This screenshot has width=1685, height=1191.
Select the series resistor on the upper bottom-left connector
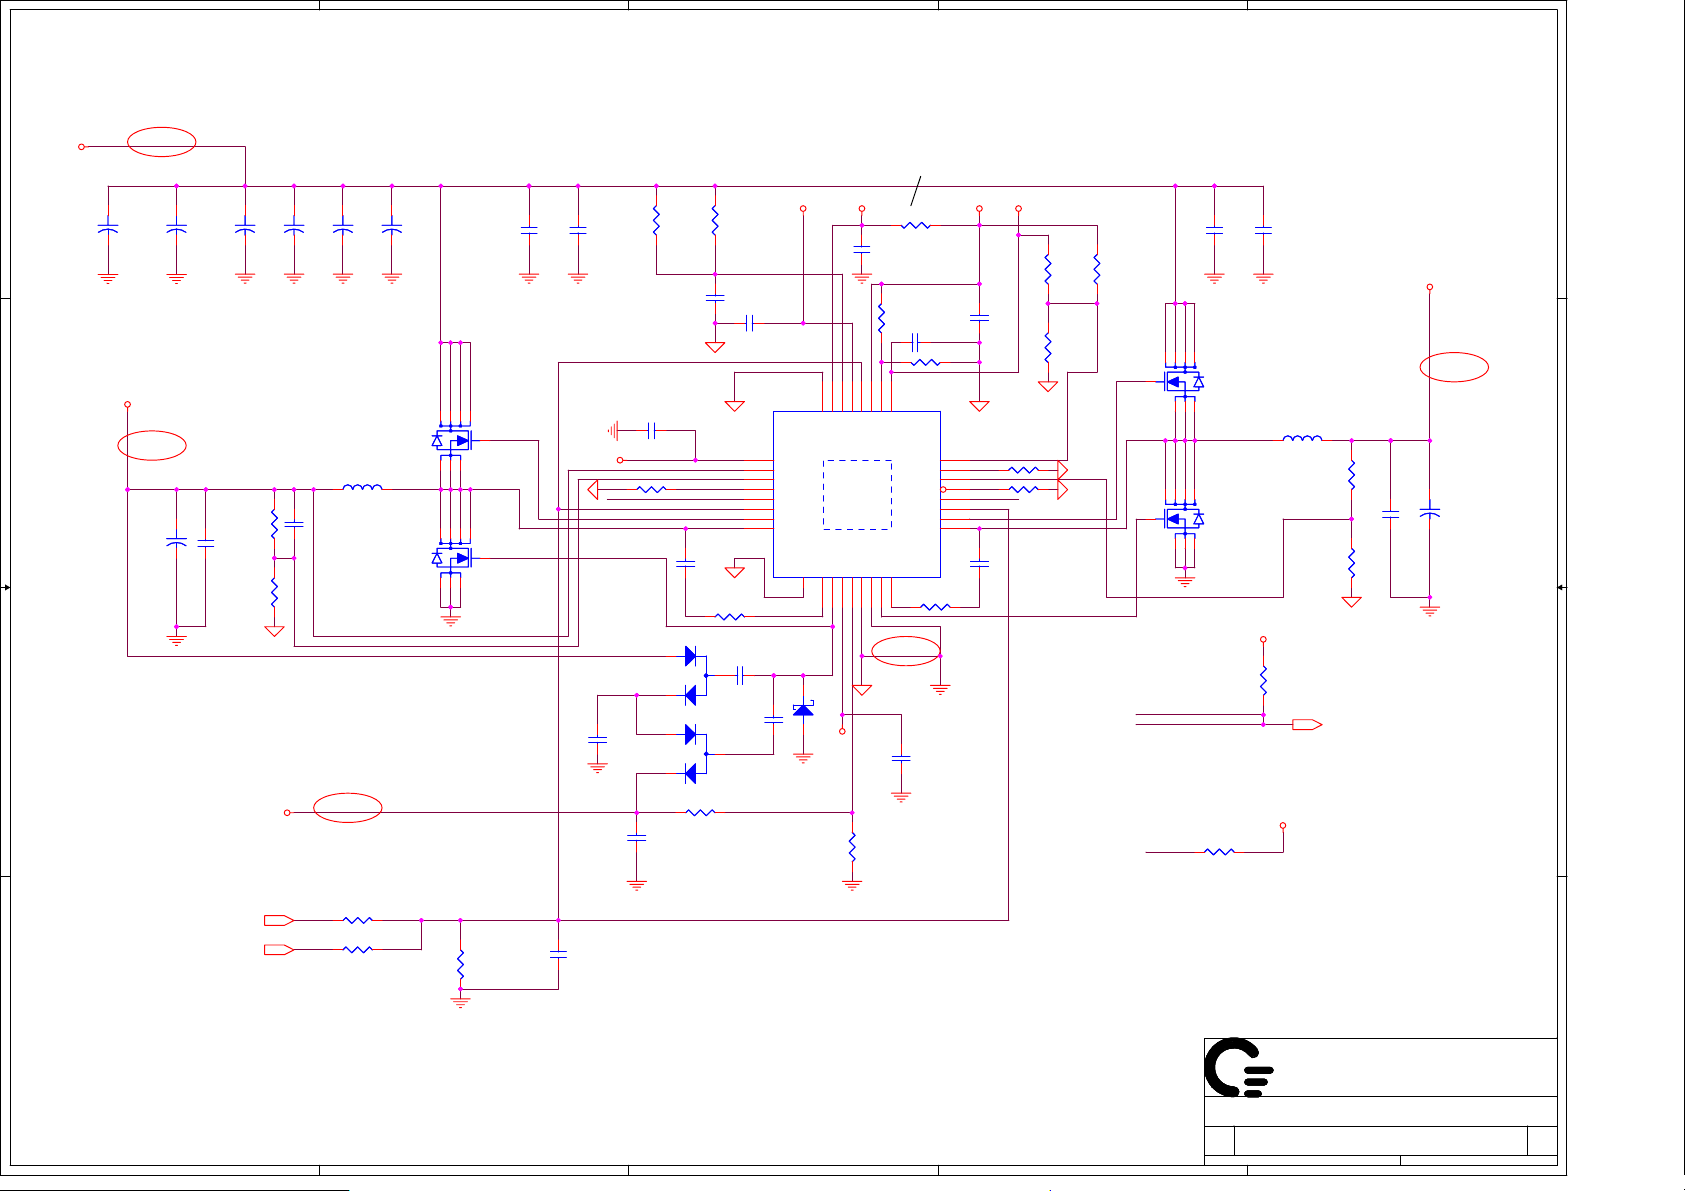click(358, 920)
